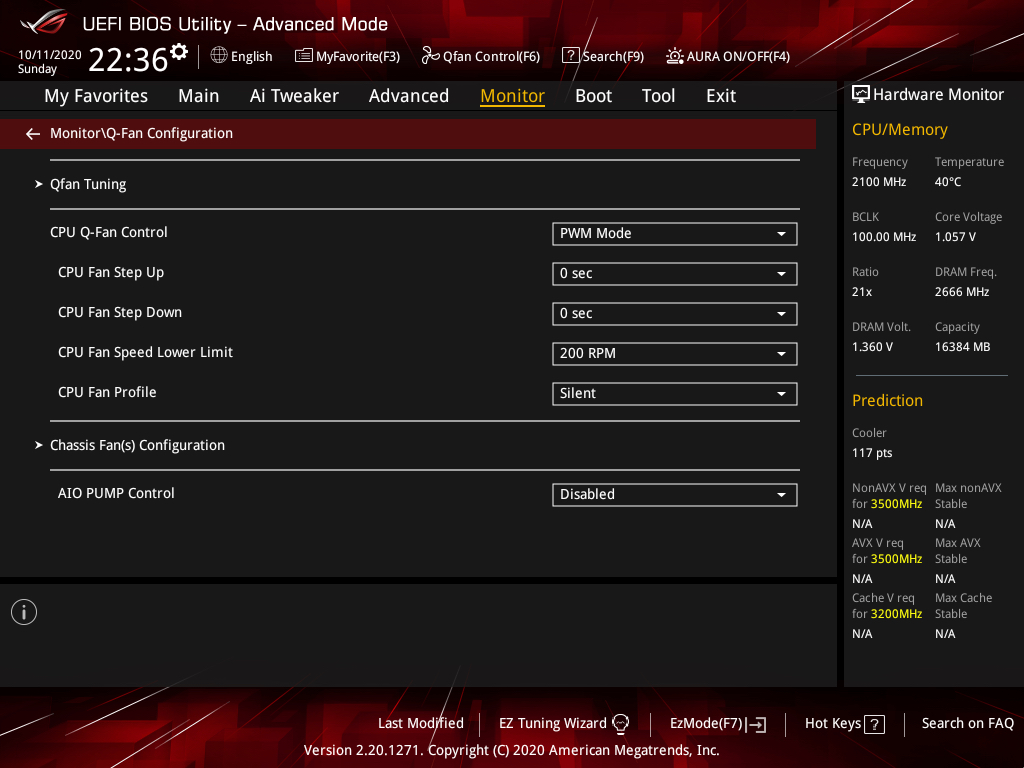This screenshot has width=1024, height=768.
Task: Open the CPU Fan Step Down dropdown
Action: coord(675,313)
